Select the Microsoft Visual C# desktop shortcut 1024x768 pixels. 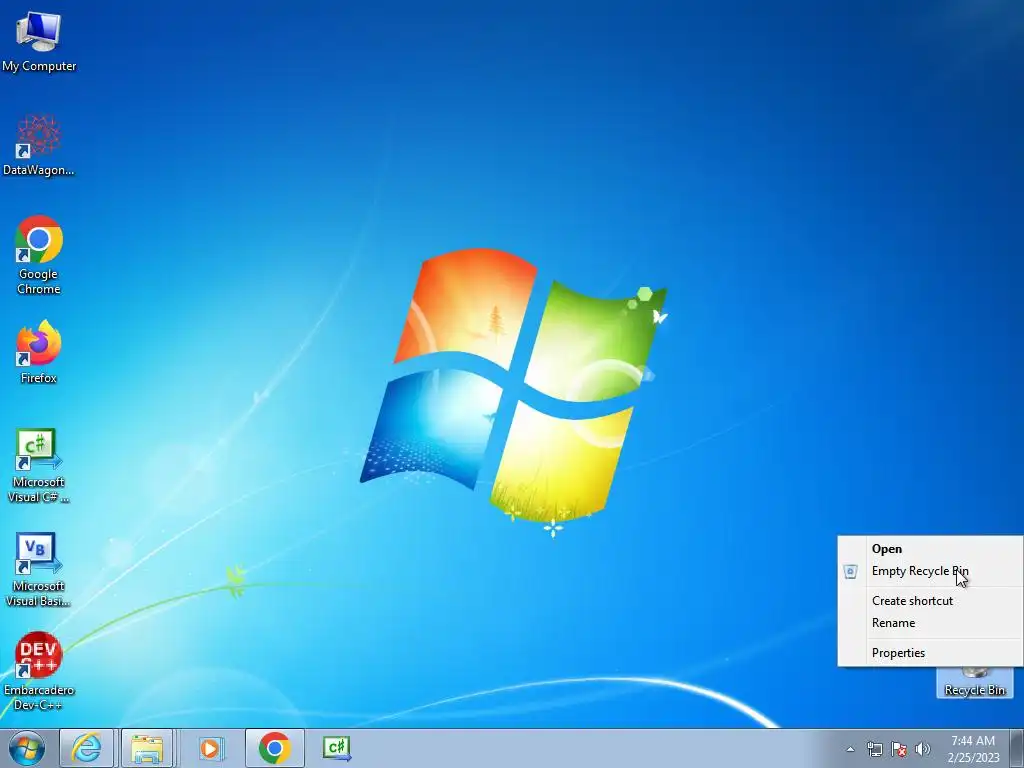click(x=39, y=465)
